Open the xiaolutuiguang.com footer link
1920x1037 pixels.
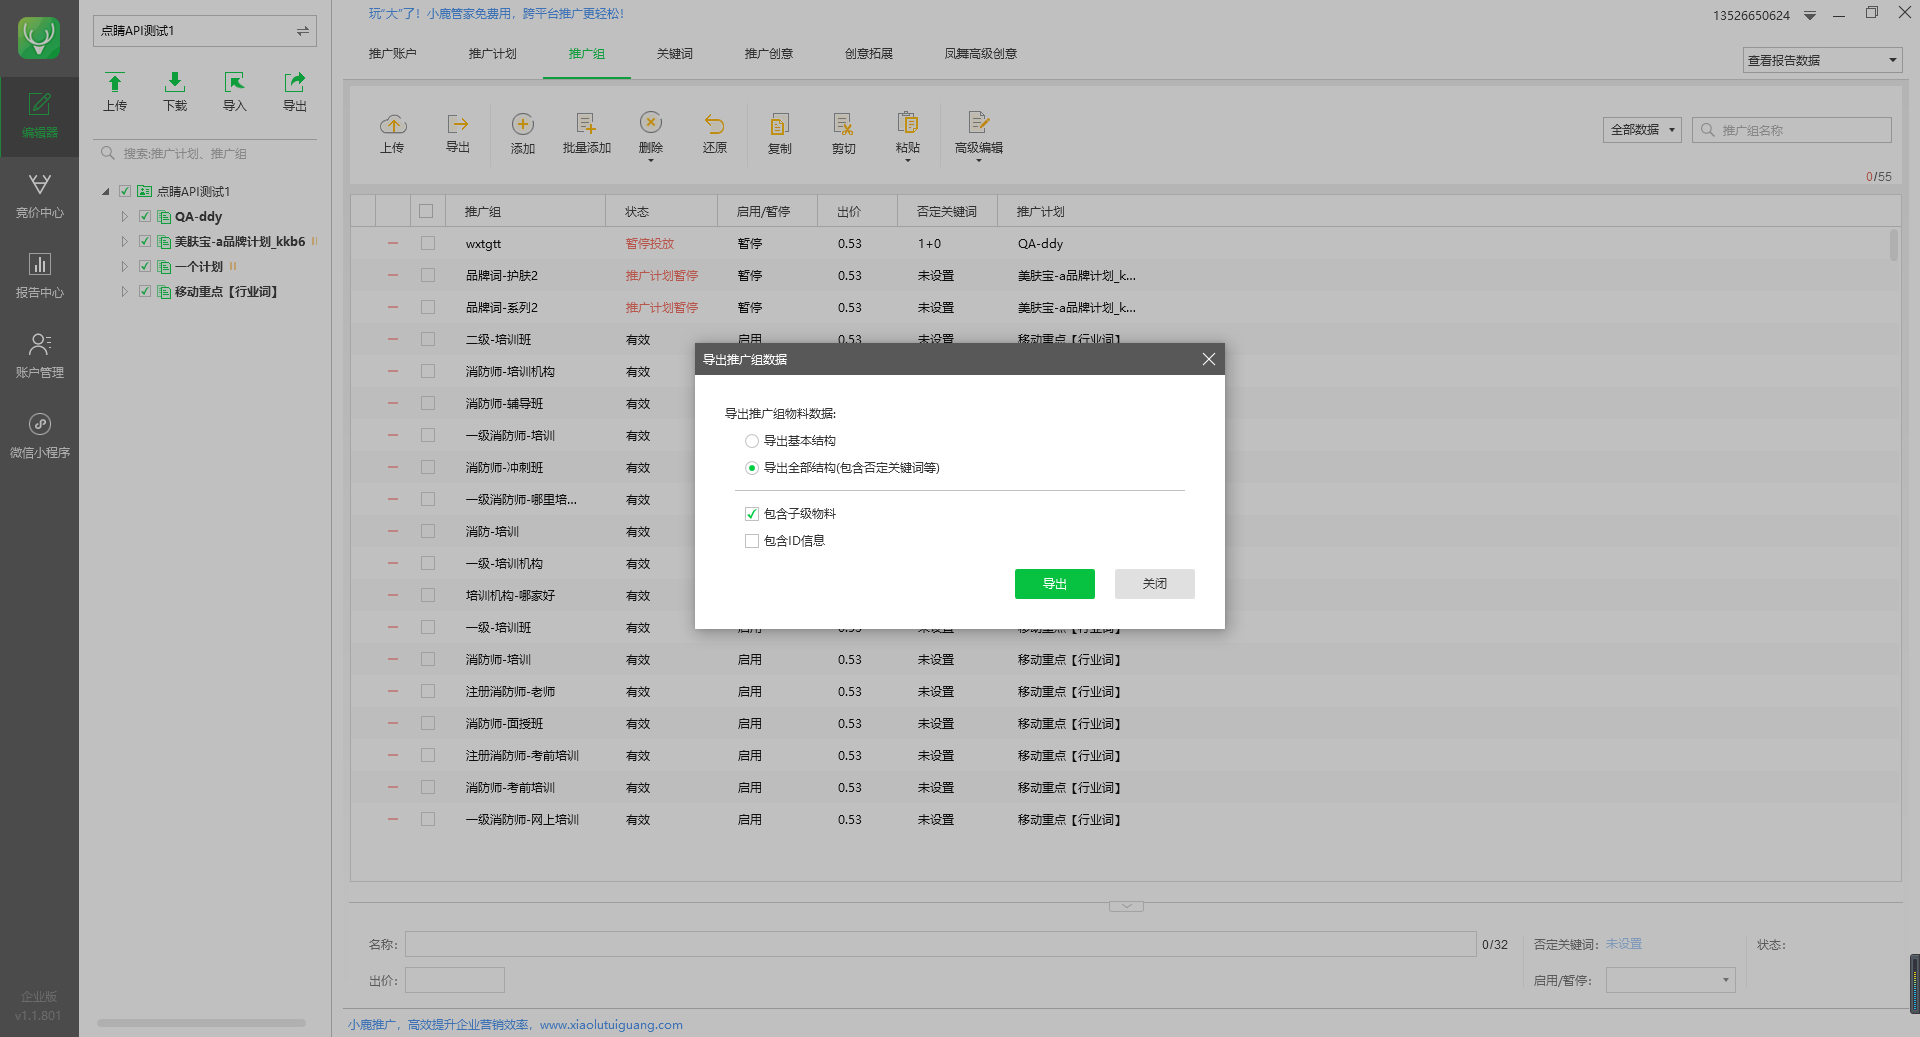(611, 1025)
